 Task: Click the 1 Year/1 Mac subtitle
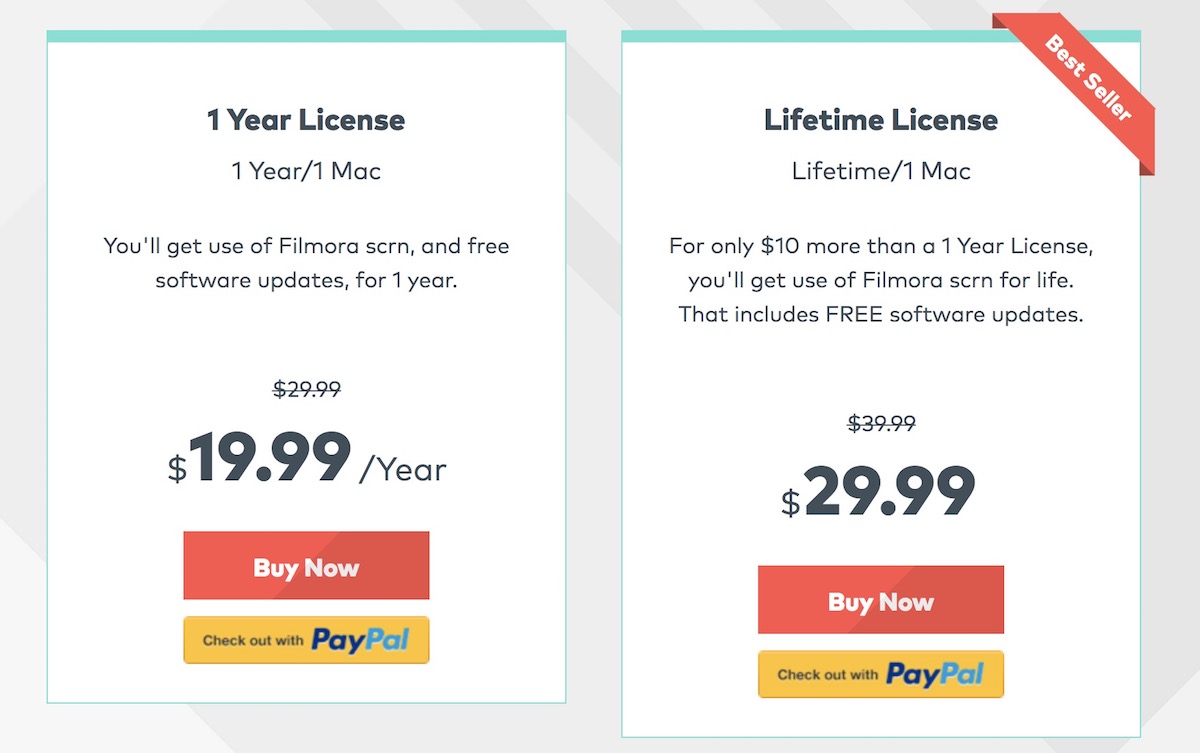[x=306, y=171]
